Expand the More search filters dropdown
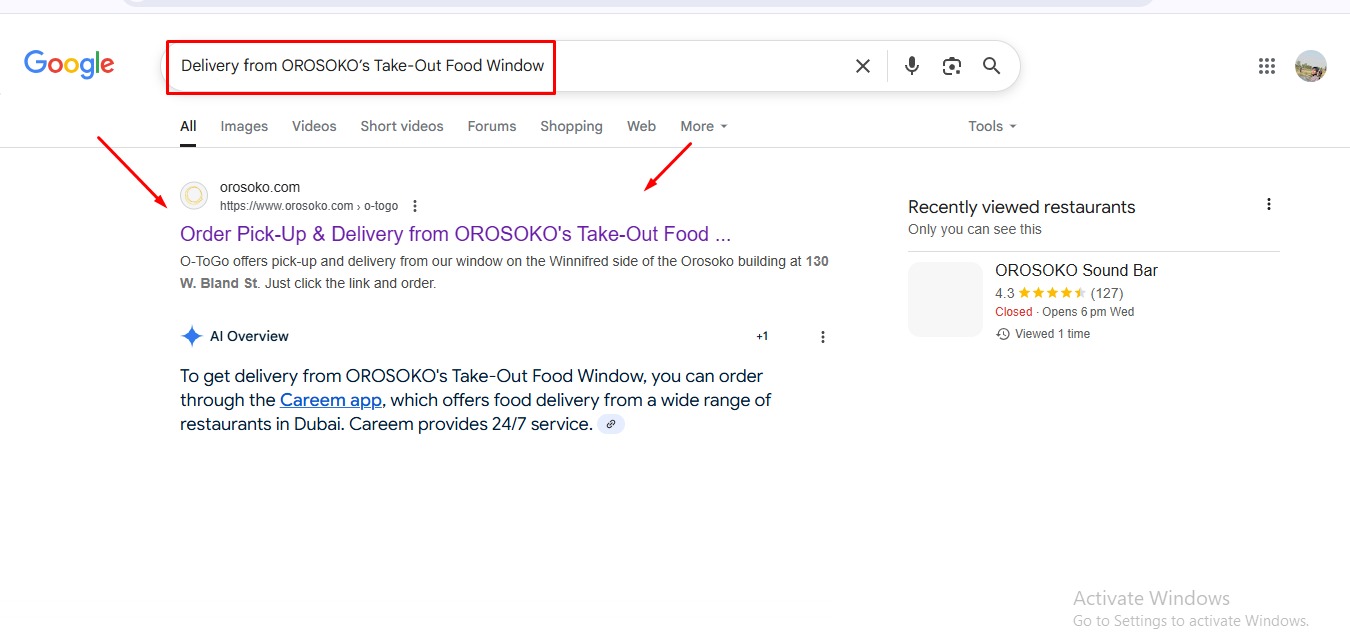This screenshot has width=1350, height=632. coord(703,126)
